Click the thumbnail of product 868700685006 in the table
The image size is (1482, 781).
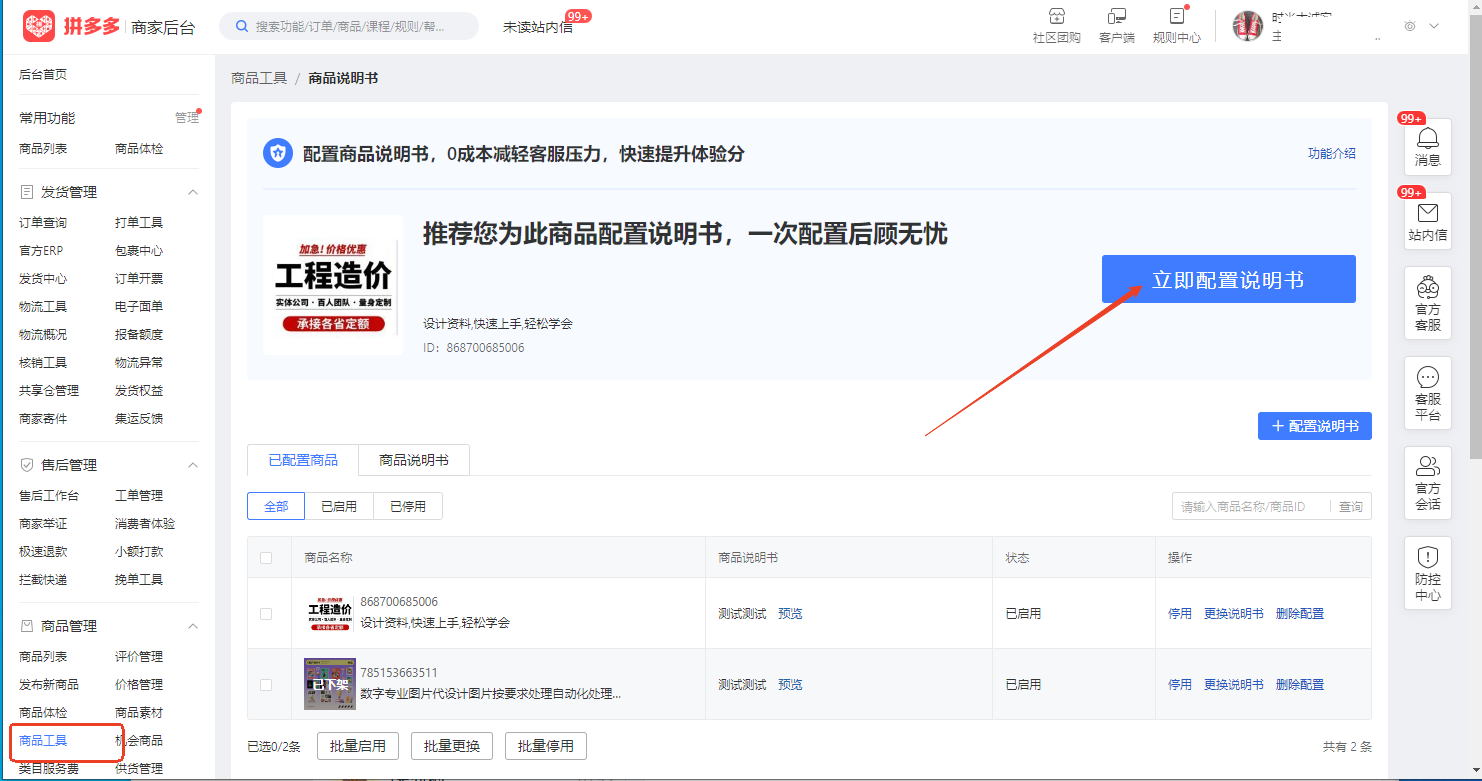click(330, 613)
